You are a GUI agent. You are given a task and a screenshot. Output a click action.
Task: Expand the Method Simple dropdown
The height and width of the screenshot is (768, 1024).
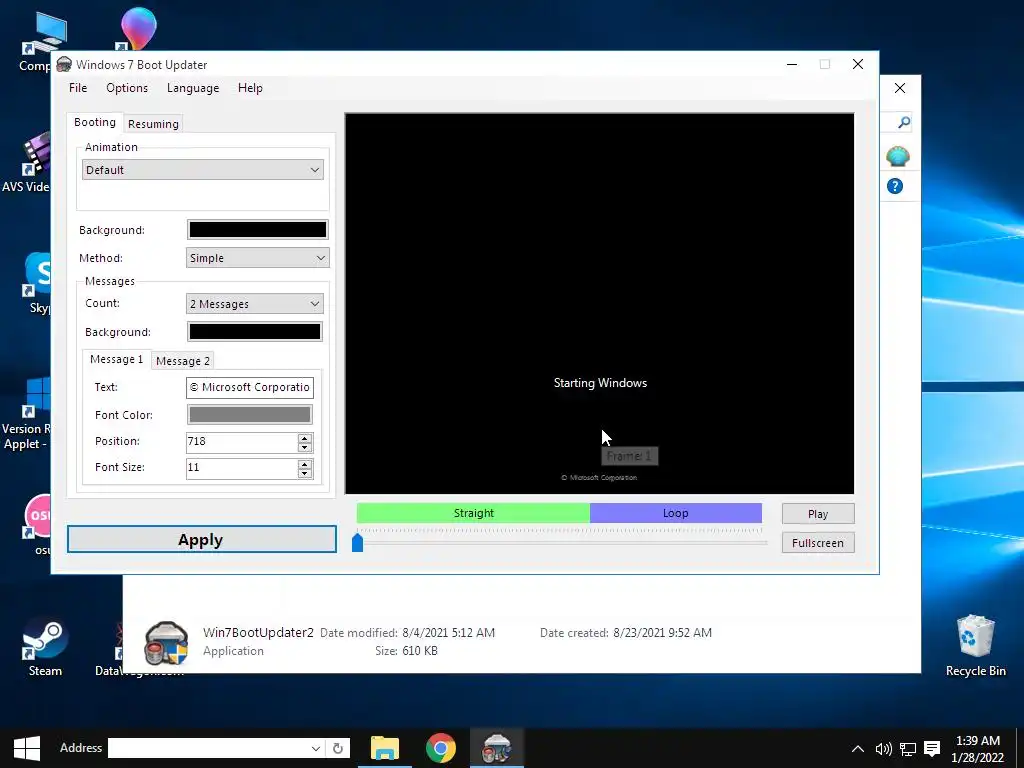(257, 258)
